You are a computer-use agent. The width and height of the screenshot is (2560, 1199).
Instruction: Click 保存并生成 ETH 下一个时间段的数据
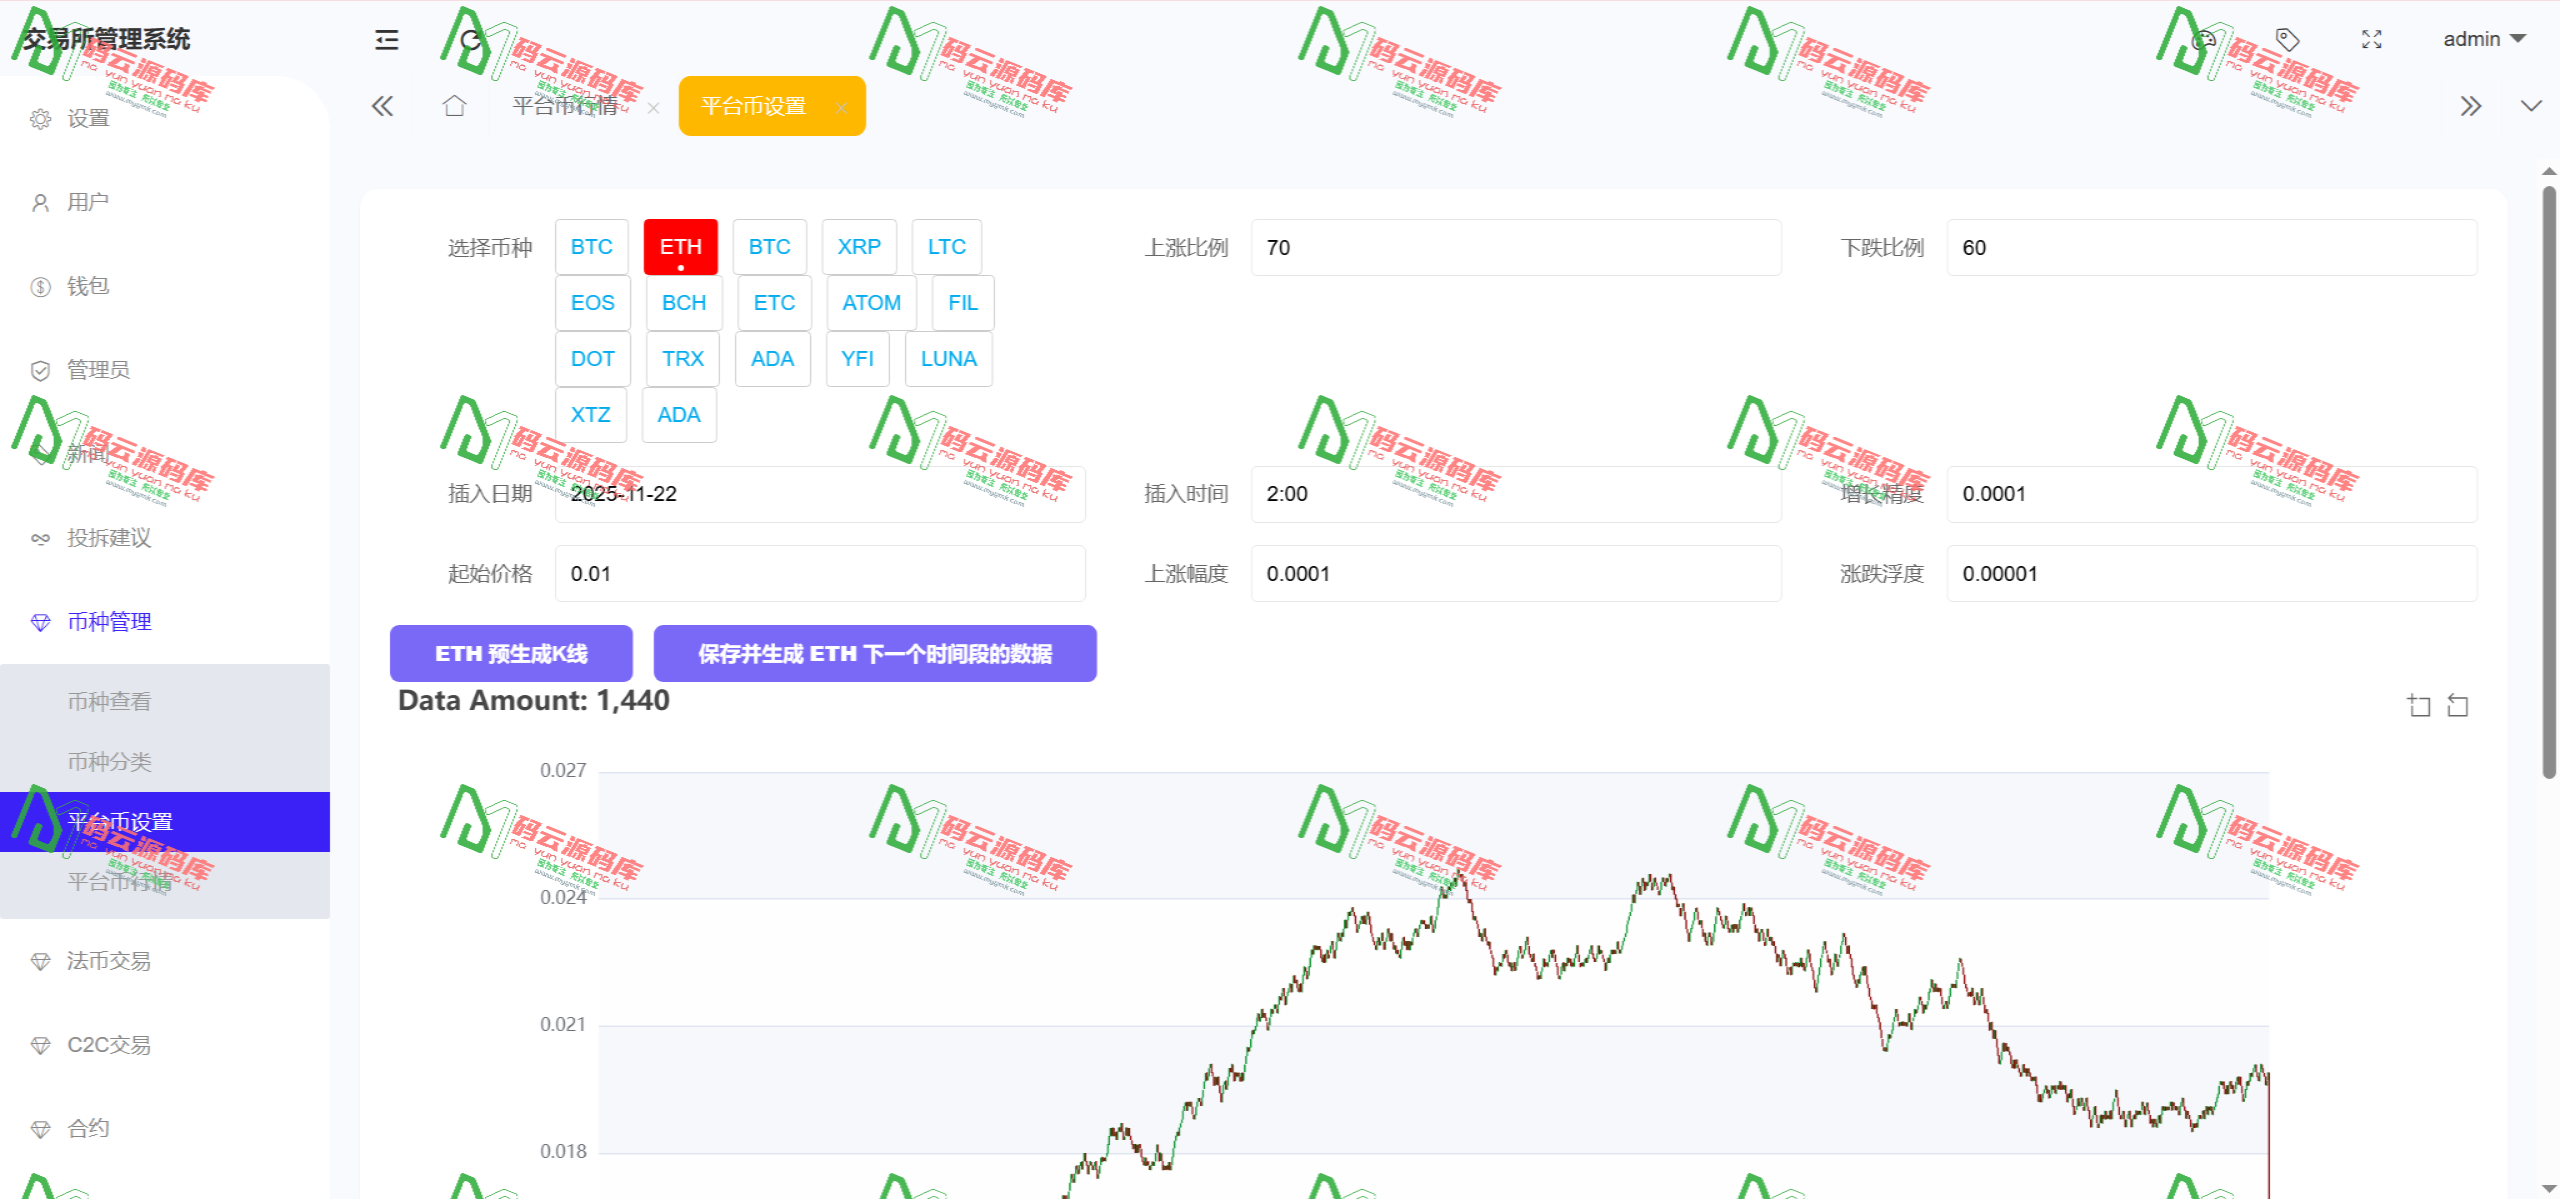click(x=875, y=653)
